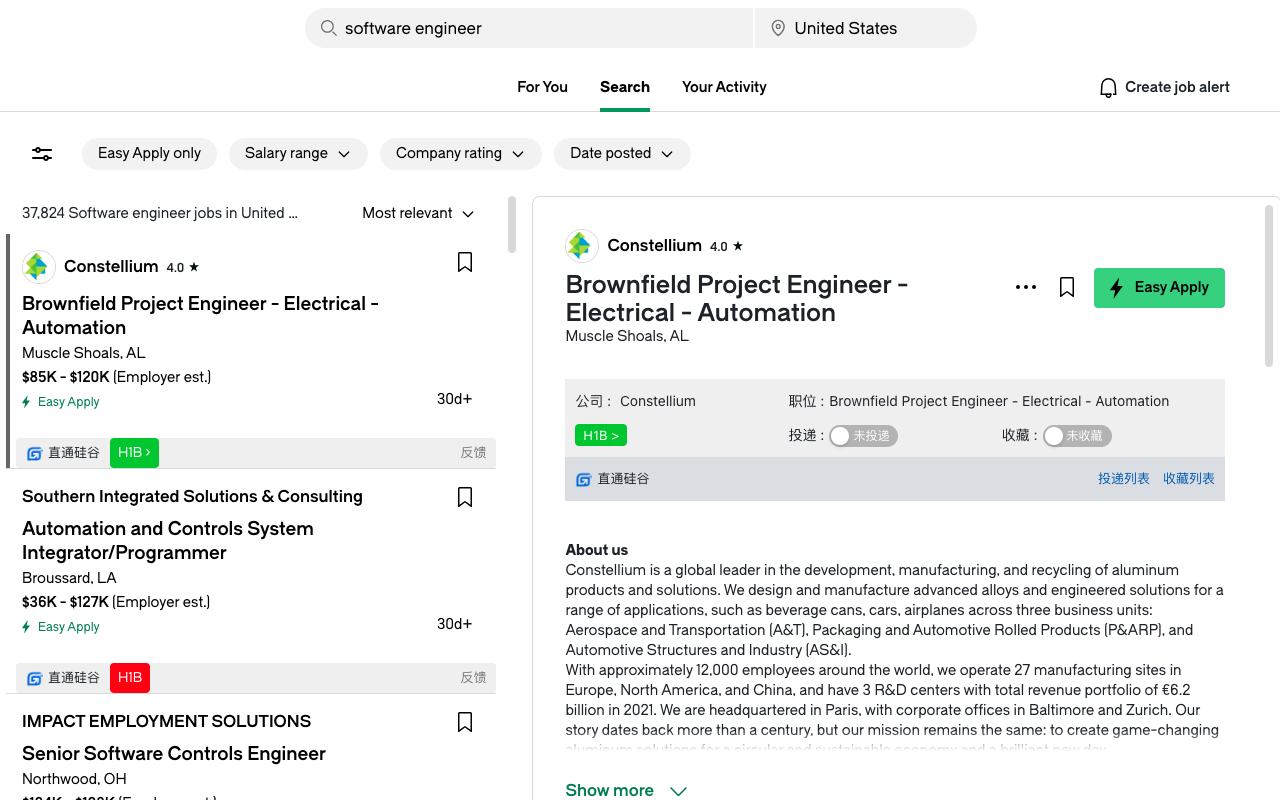Image resolution: width=1280 pixels, height=800 pixels.
Task: Switch to the For You tab
Action: [542, 87]
